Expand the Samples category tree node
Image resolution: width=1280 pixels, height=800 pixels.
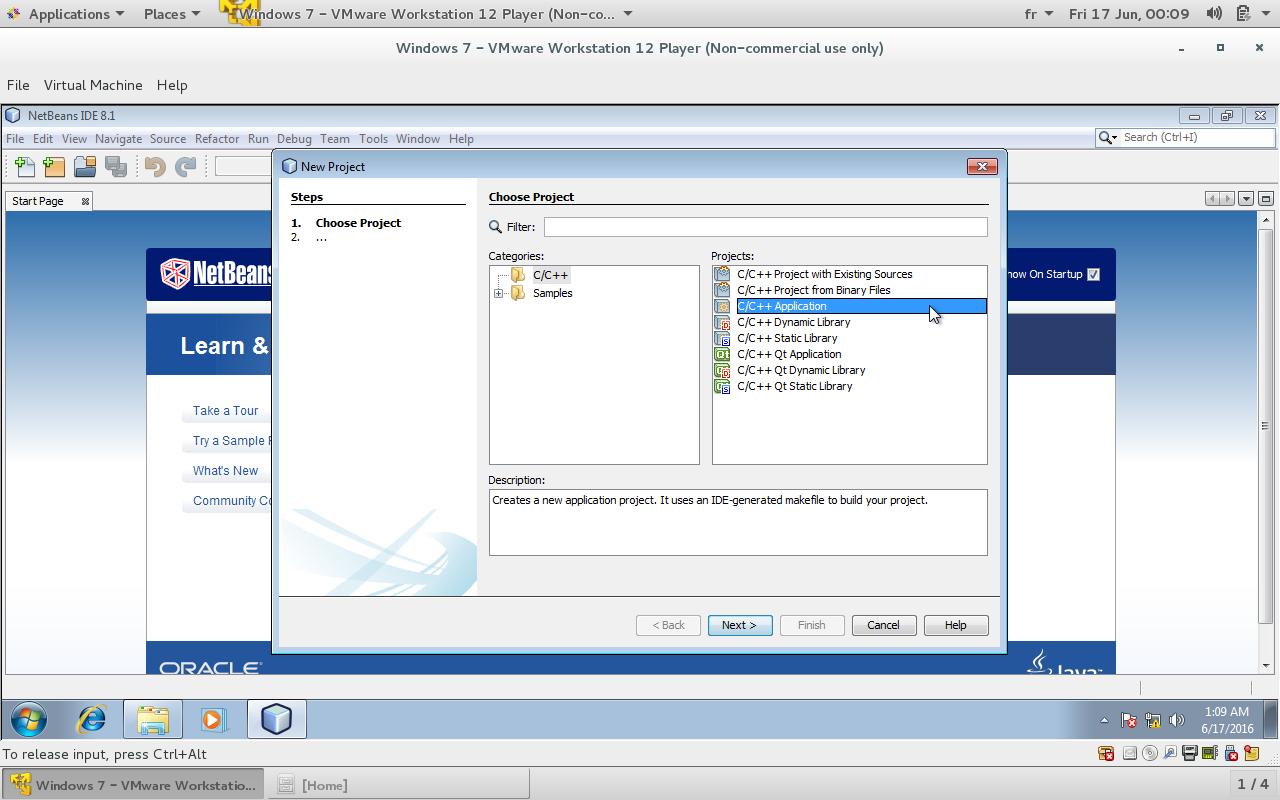point(498,293)
